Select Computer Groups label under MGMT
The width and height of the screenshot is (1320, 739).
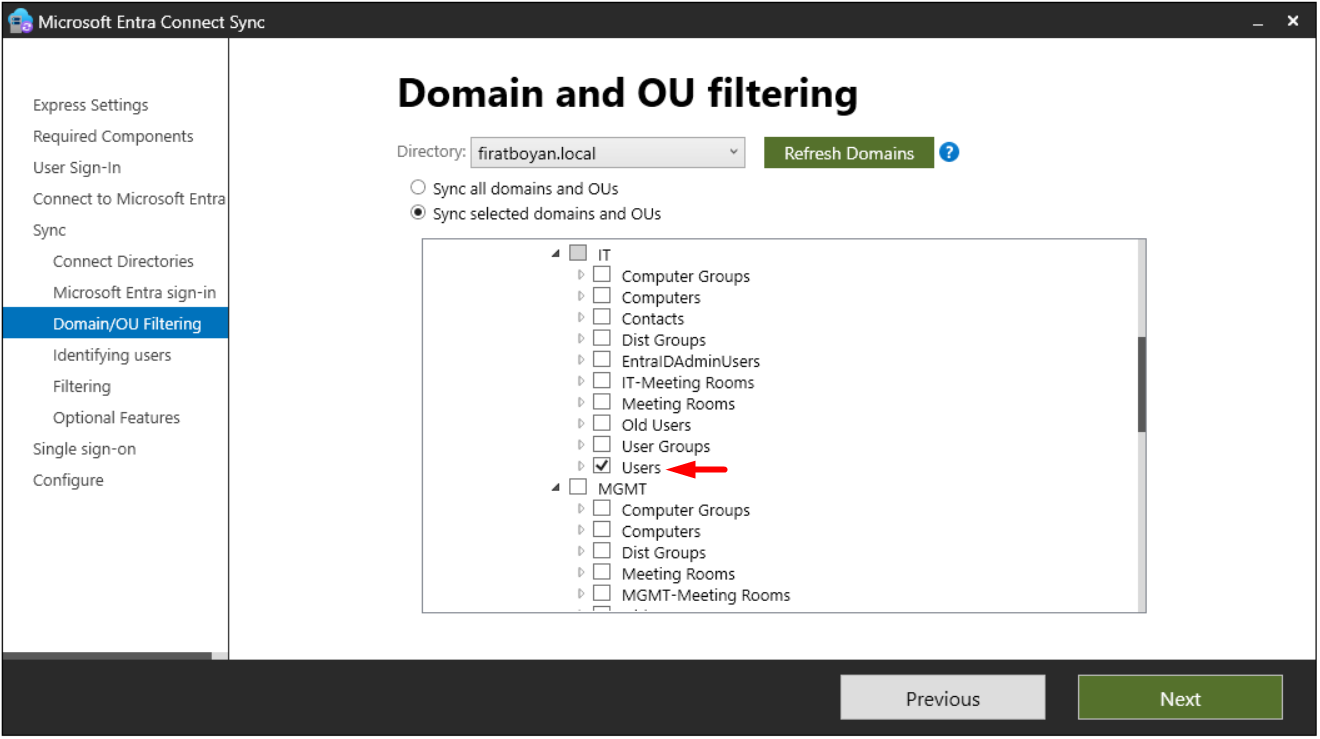coord(685,510)
